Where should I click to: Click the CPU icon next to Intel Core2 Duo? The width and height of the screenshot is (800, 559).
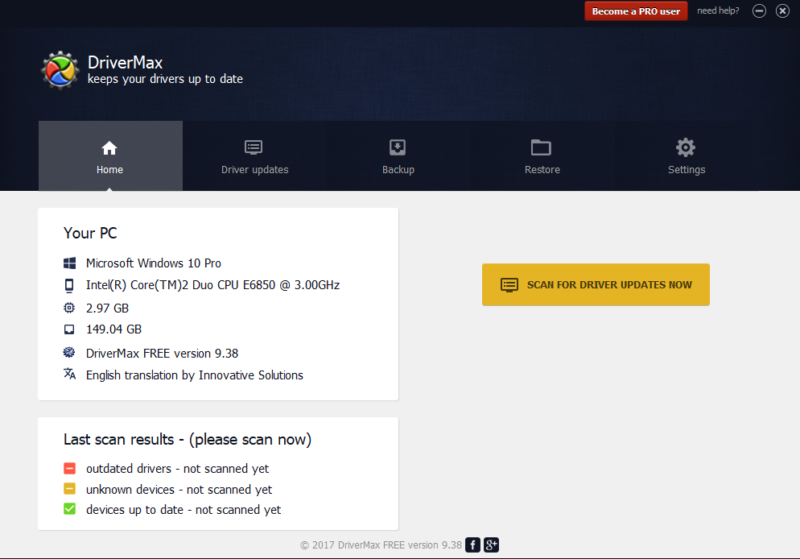[69, 285]
